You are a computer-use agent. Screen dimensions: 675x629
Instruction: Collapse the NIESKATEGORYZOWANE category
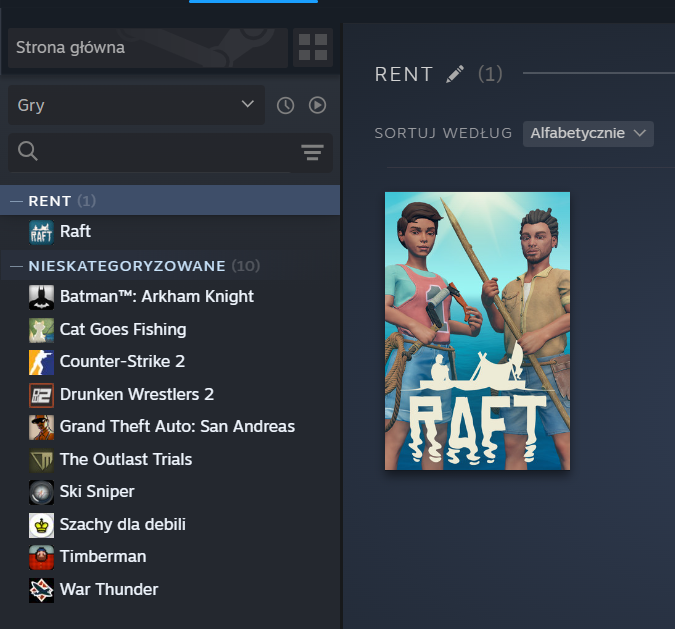(16, 266)
